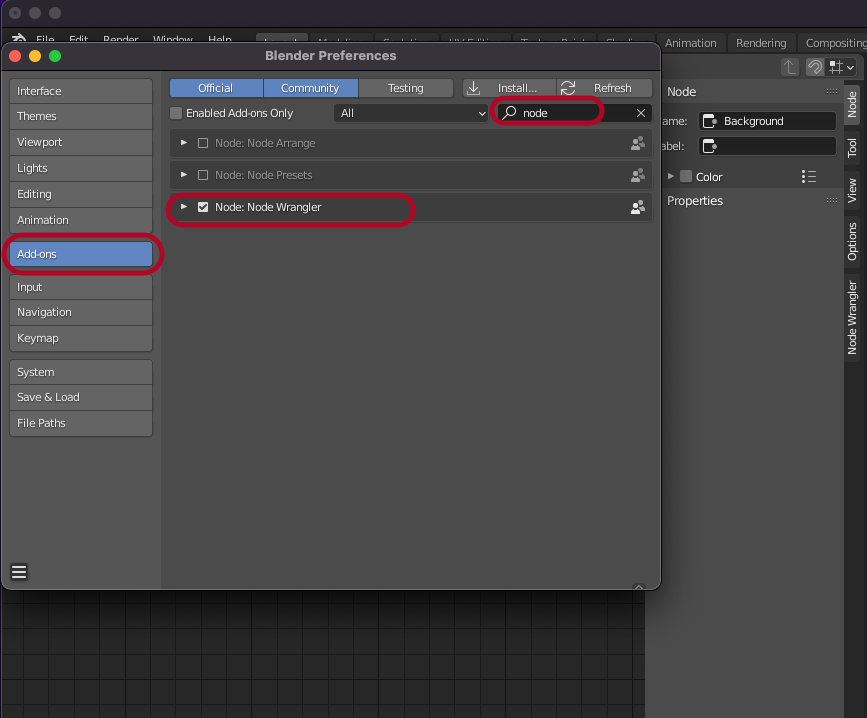The image size is (867, 718).
Task: Click the parent node tree up-arrow icon
Action: [x=790, y=67]
